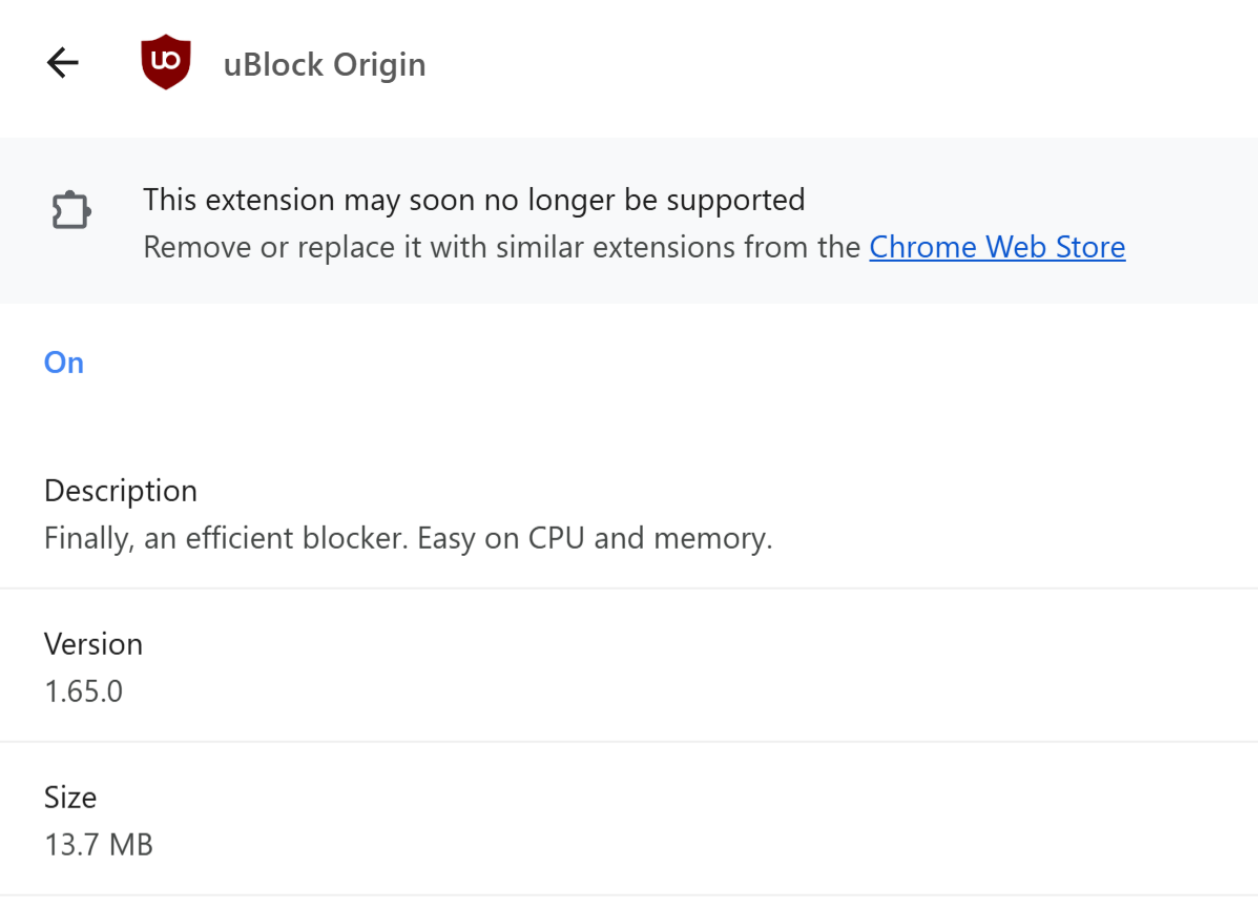Viewport: 1258px width, 900px height.
Task: Select the "may soon no longer be supported" warning
Action: (474, 200)
